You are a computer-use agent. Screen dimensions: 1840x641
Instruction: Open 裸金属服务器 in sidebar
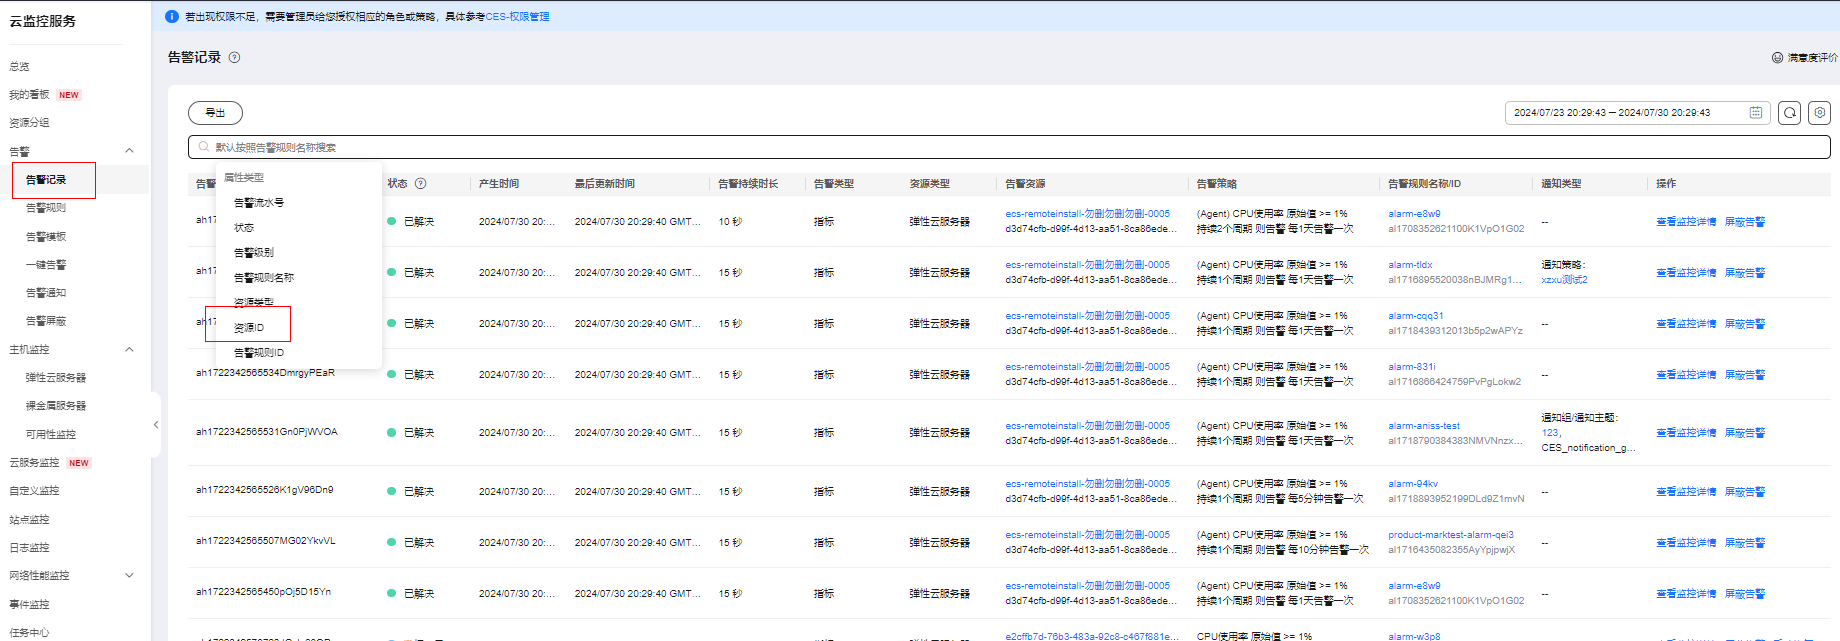[56, 406]
